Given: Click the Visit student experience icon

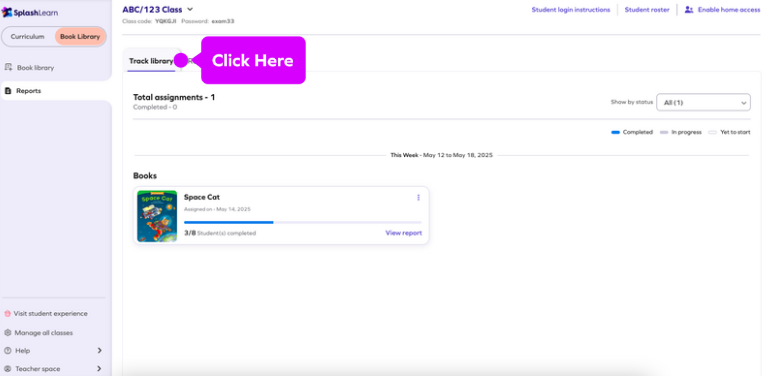Looking at the screenshot, I should [x=7, y=314].
